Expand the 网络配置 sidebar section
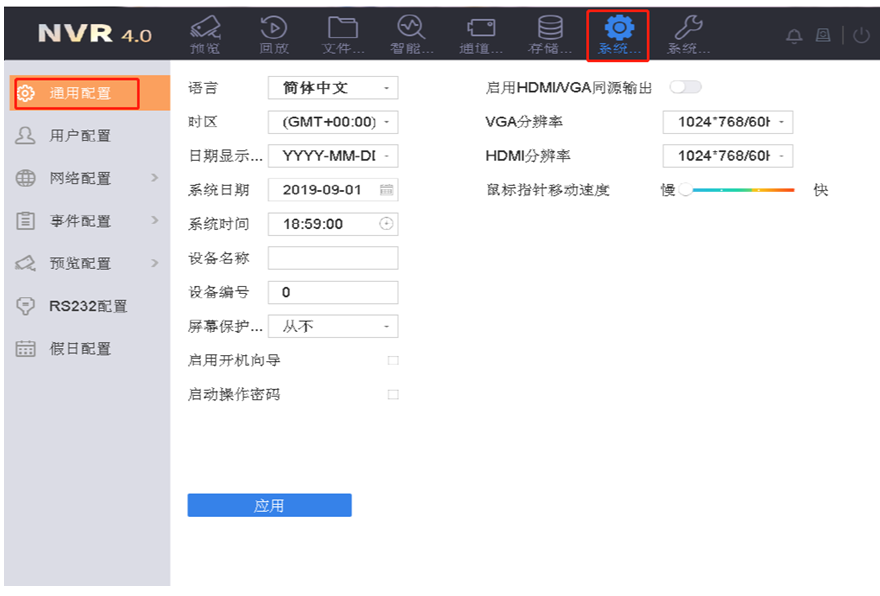Screen dimensions: 880x596 85,178
